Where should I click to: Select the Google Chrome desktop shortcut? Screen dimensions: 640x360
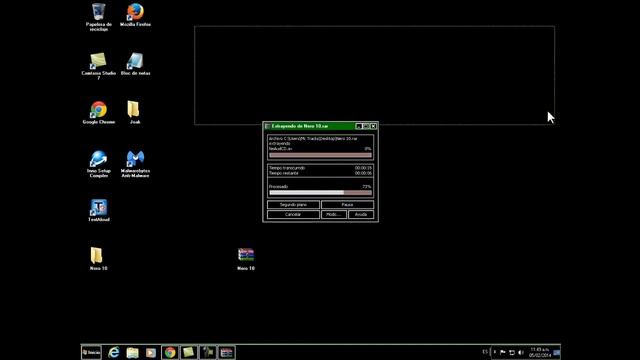(98, 112)
